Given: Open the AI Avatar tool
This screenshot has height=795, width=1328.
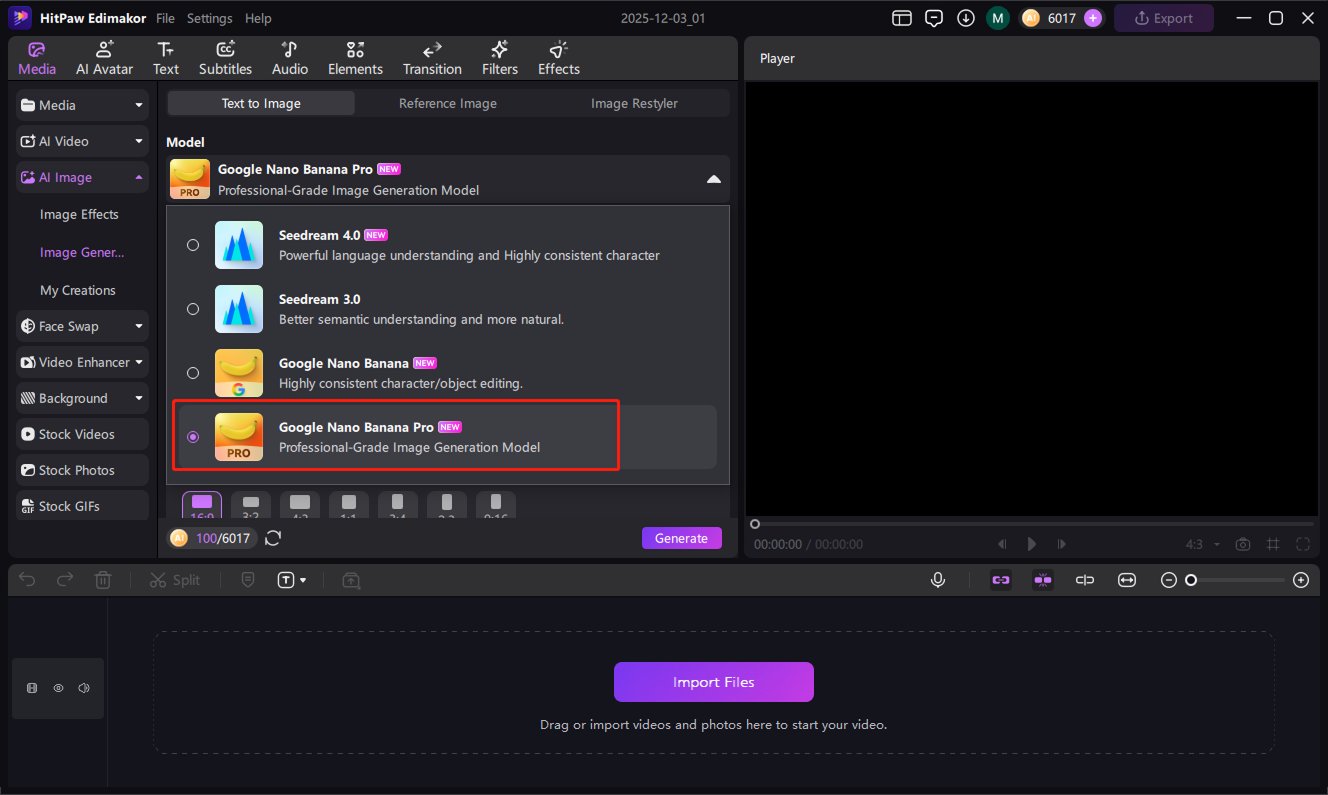Looking at the screenshot, I should click(104, 58).
